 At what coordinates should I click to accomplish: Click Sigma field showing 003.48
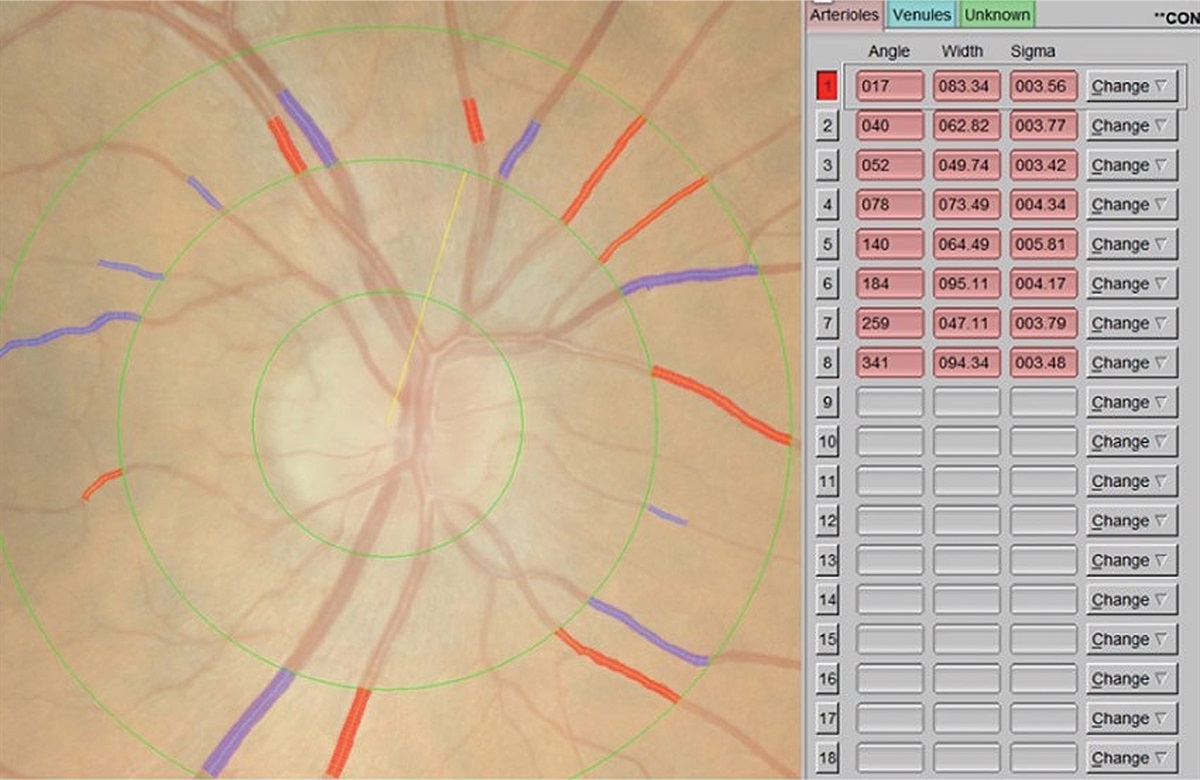[x=1043, y=363]
